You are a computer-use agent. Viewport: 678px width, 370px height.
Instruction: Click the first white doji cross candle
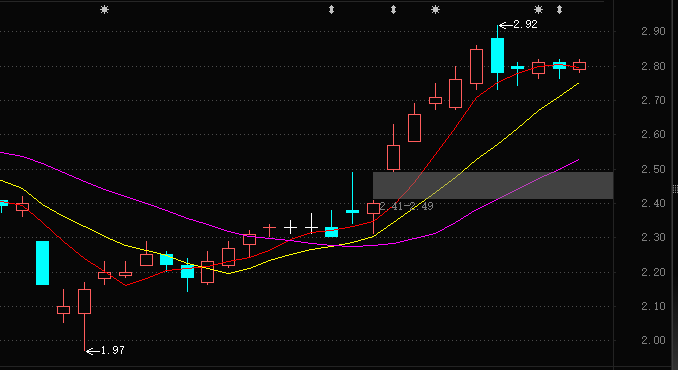click(x=290, y=226)
